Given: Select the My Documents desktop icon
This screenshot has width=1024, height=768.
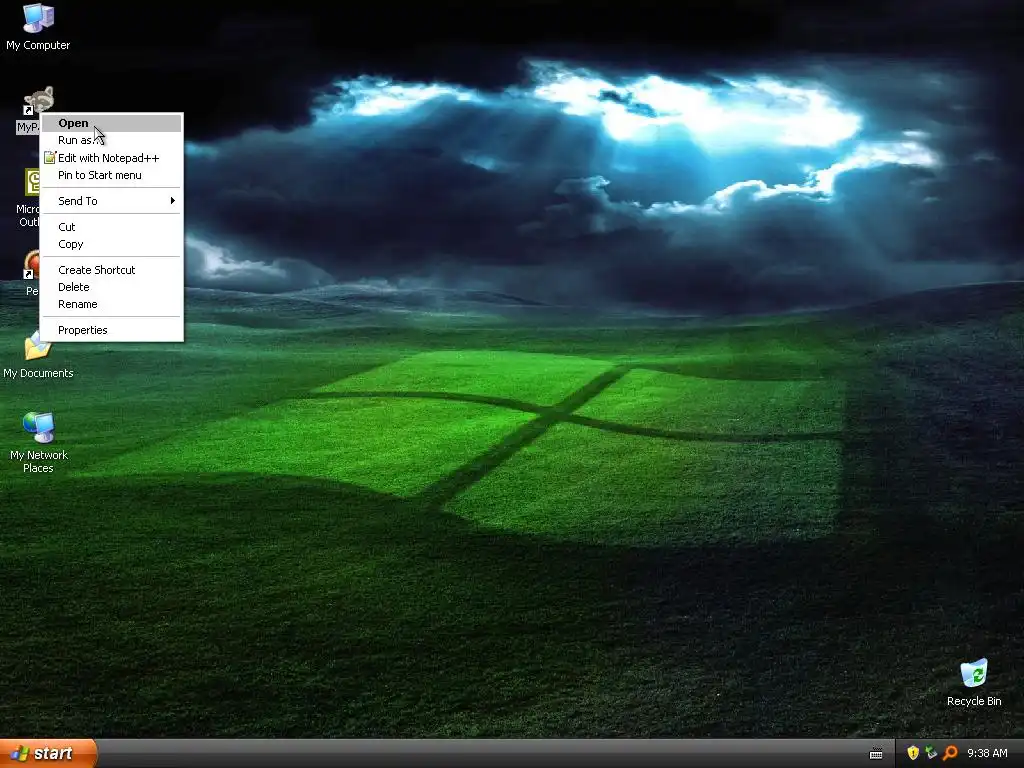Looking at the screenshot, I should 37,347.
